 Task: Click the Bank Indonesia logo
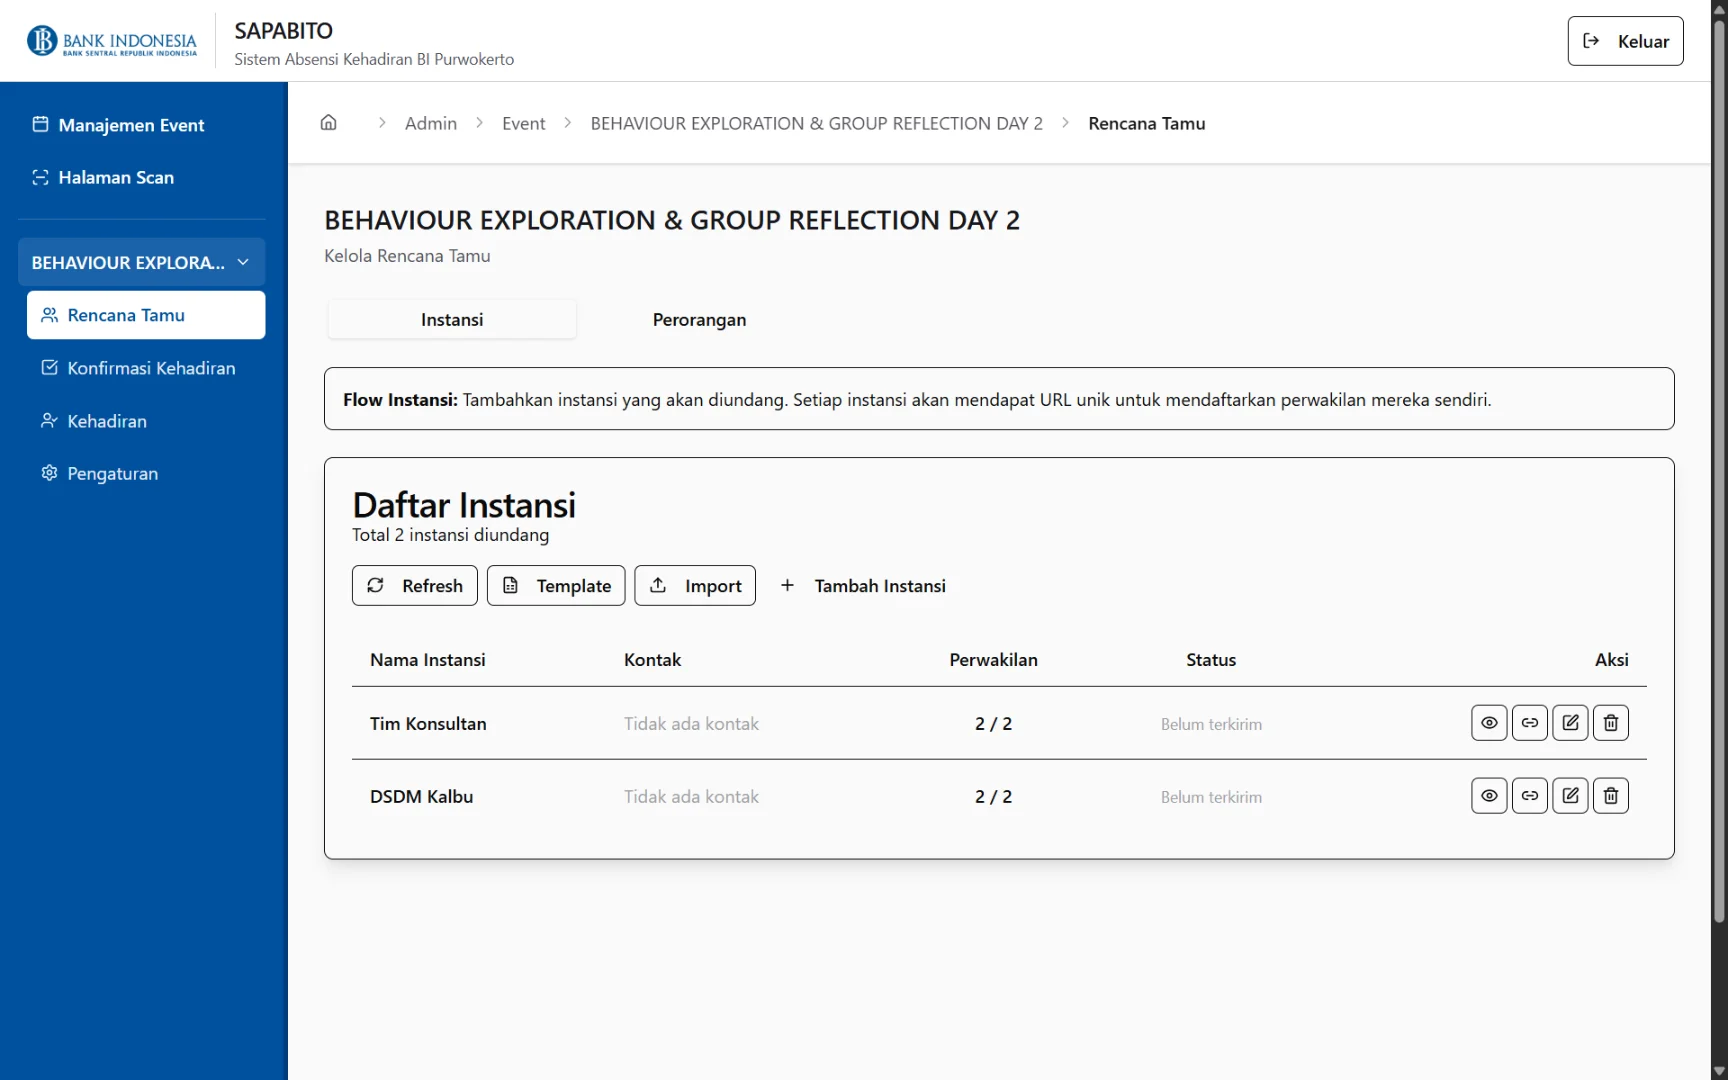pos(112,41)
